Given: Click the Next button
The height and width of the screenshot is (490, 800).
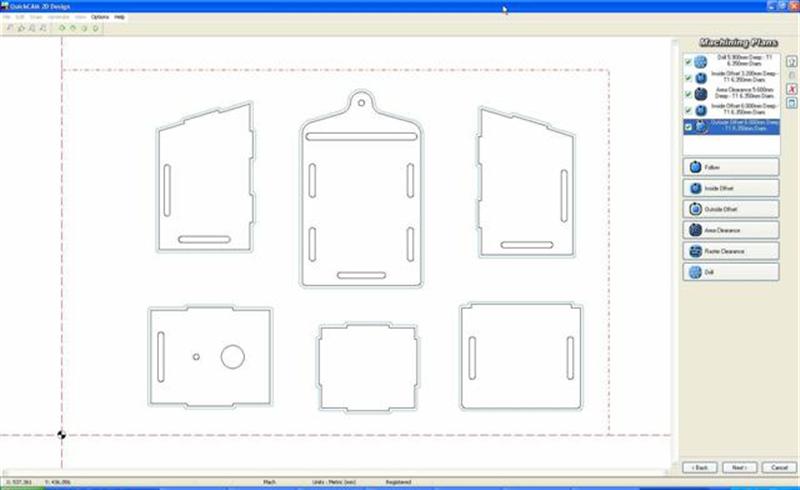Looking at the screenshot, I should (x=738, y=467).
